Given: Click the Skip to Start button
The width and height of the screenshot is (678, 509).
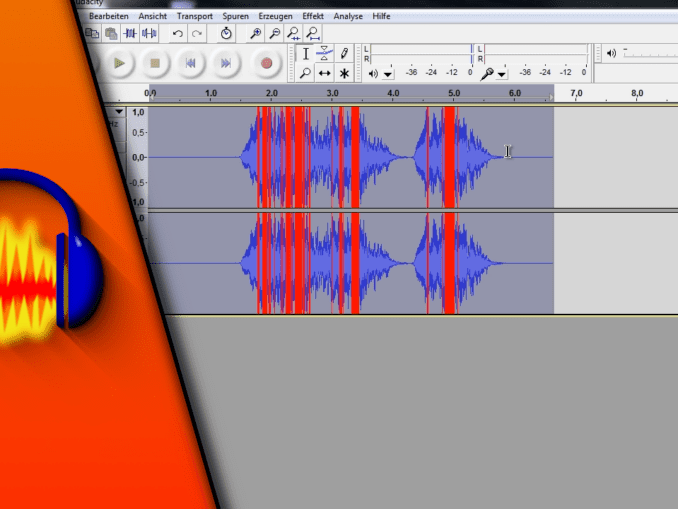Looking at the screenshot, I should pos(190,63).
